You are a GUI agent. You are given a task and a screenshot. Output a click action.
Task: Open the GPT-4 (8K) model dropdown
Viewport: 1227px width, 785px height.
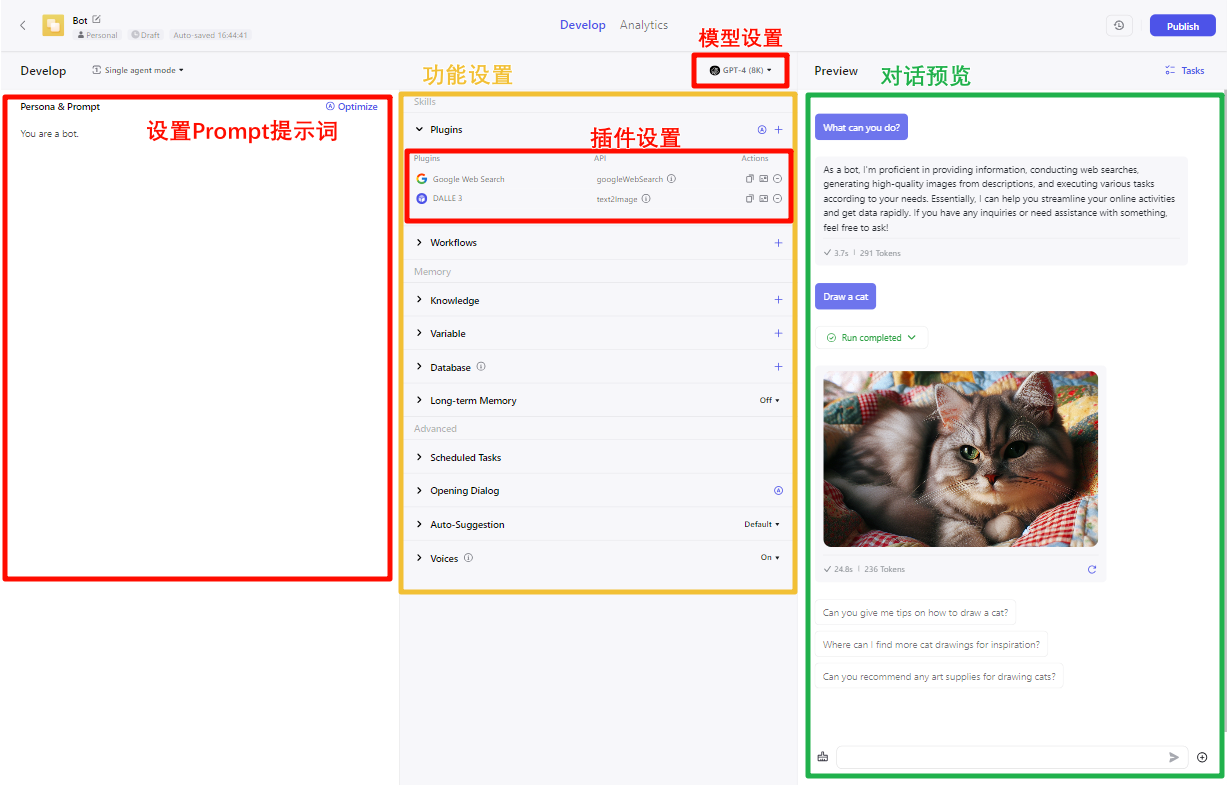[740, 70]
